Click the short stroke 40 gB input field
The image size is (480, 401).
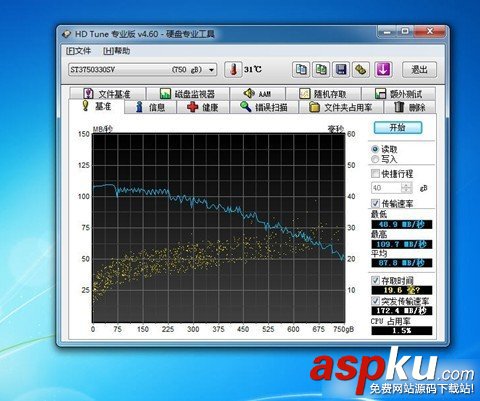coord(386,188)
